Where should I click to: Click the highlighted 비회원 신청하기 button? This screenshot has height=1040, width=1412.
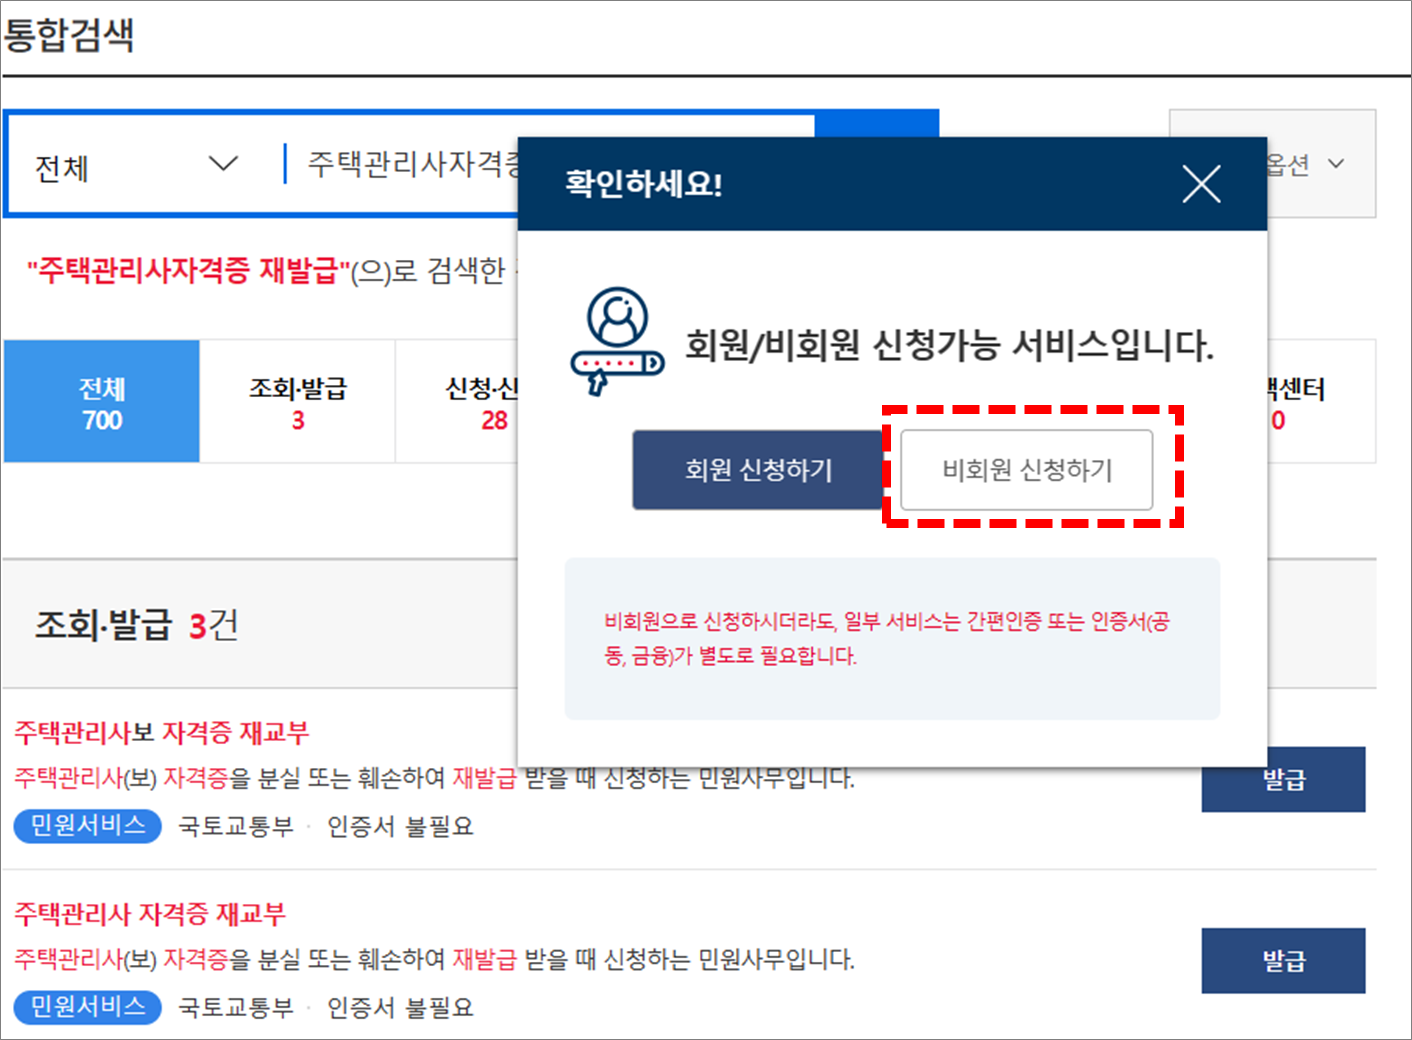(x=1027, y=470)
